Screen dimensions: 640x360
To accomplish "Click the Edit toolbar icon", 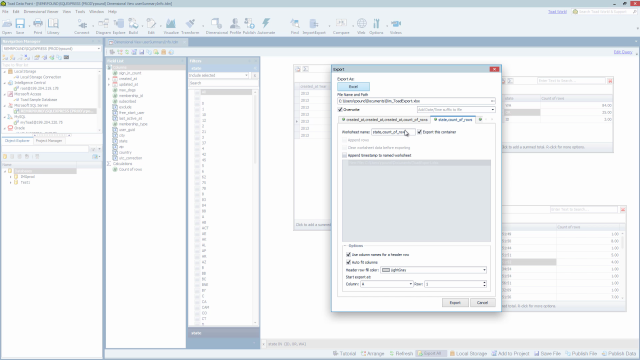I will click(x=151, y=26).
